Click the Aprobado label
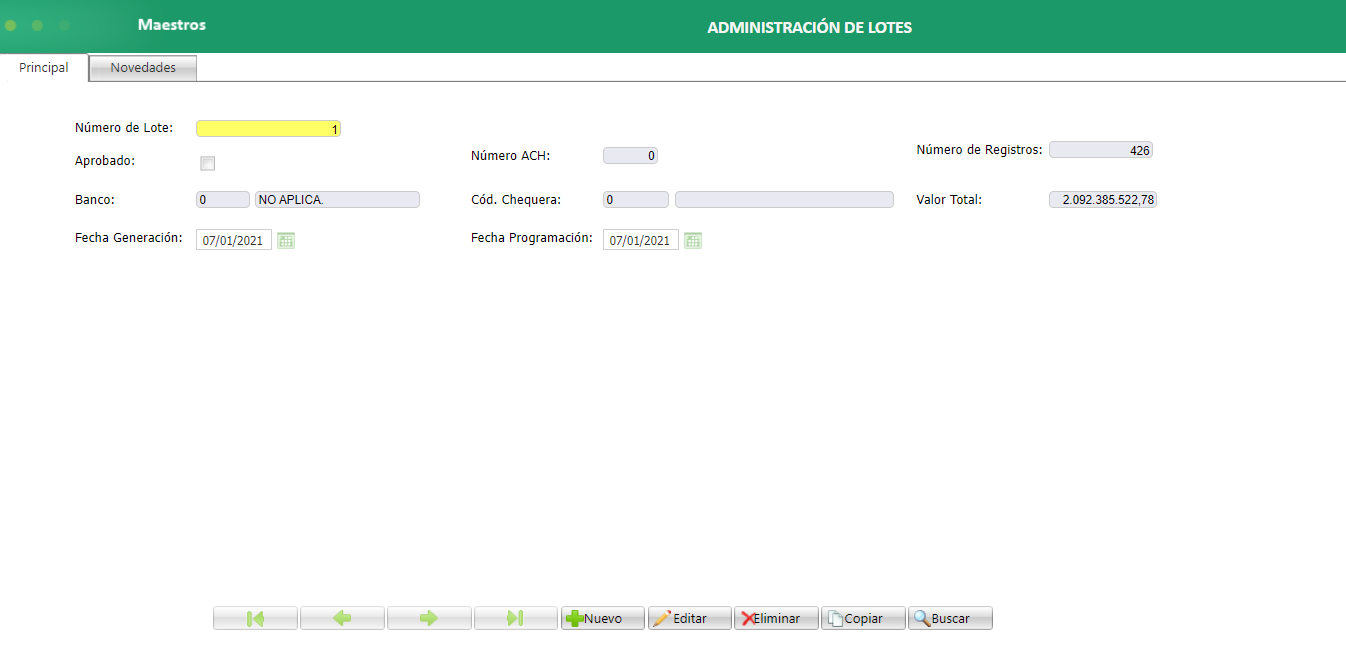Screen dimensions: 1346x655 pos(105,160)
